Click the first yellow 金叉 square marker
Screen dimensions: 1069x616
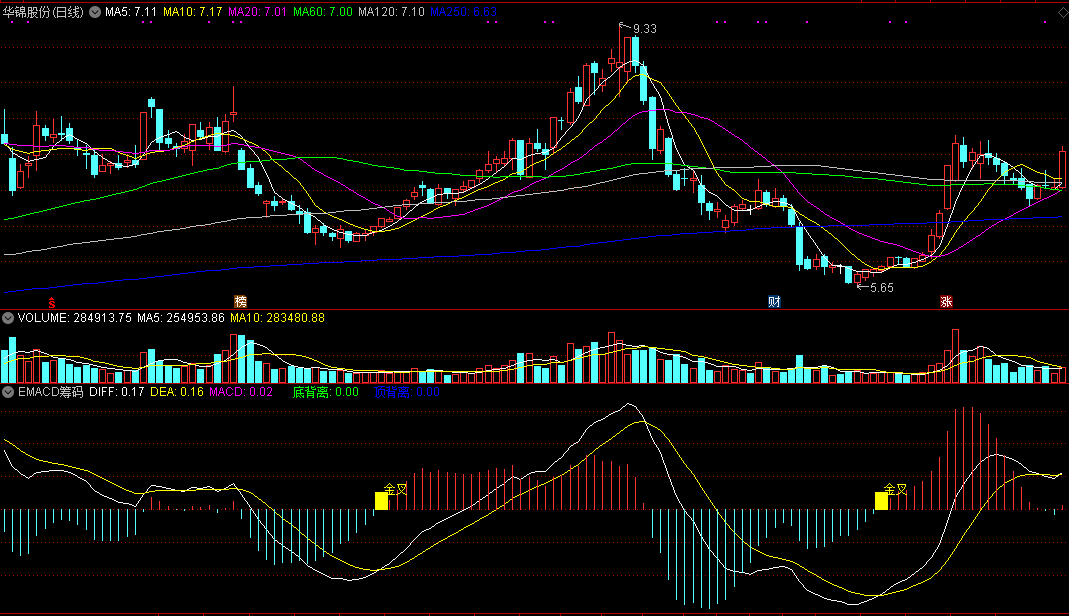click(382, 501)
